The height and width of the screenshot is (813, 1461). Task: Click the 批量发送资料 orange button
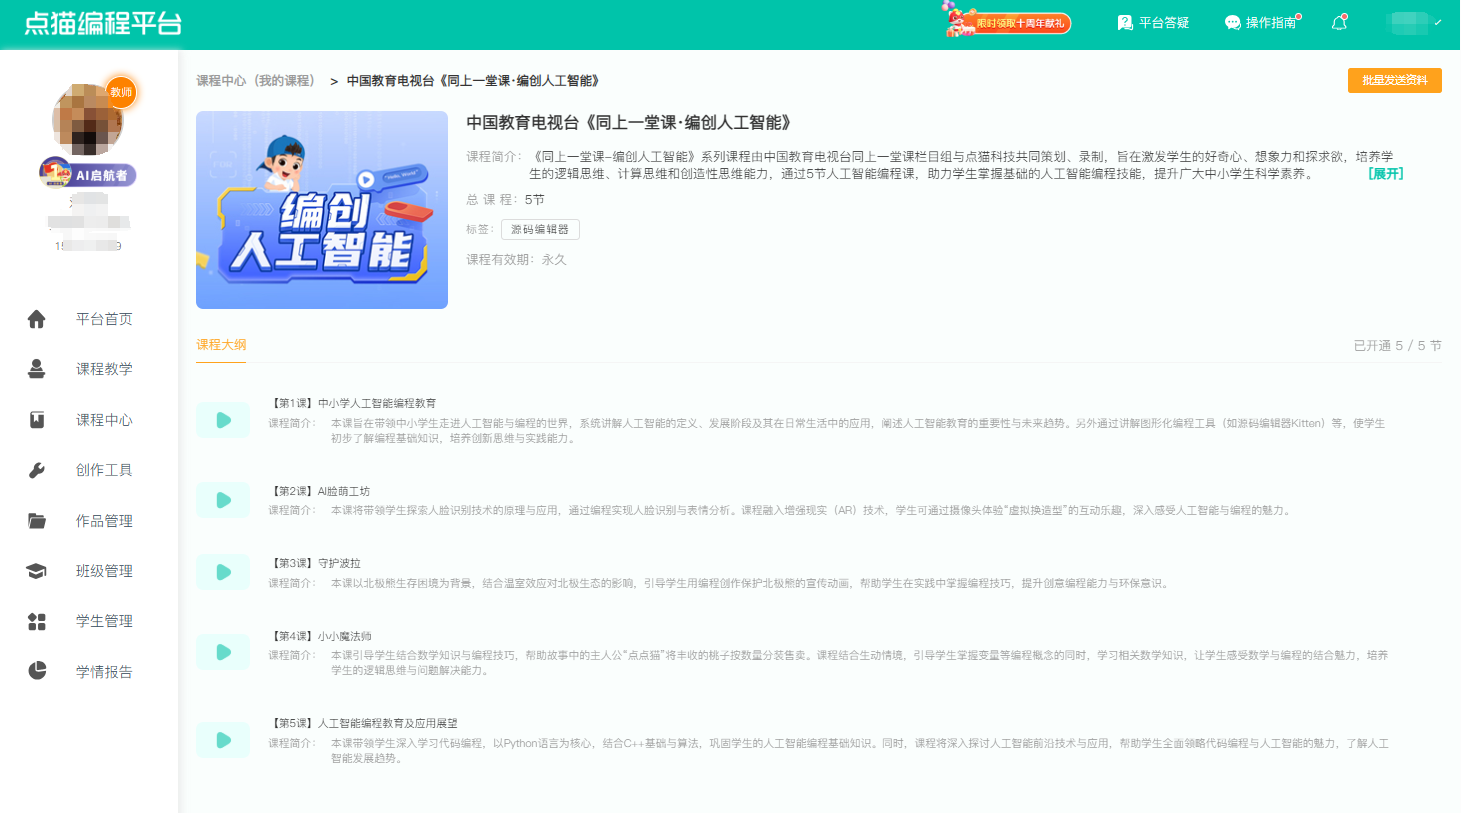pos(1394,81)
